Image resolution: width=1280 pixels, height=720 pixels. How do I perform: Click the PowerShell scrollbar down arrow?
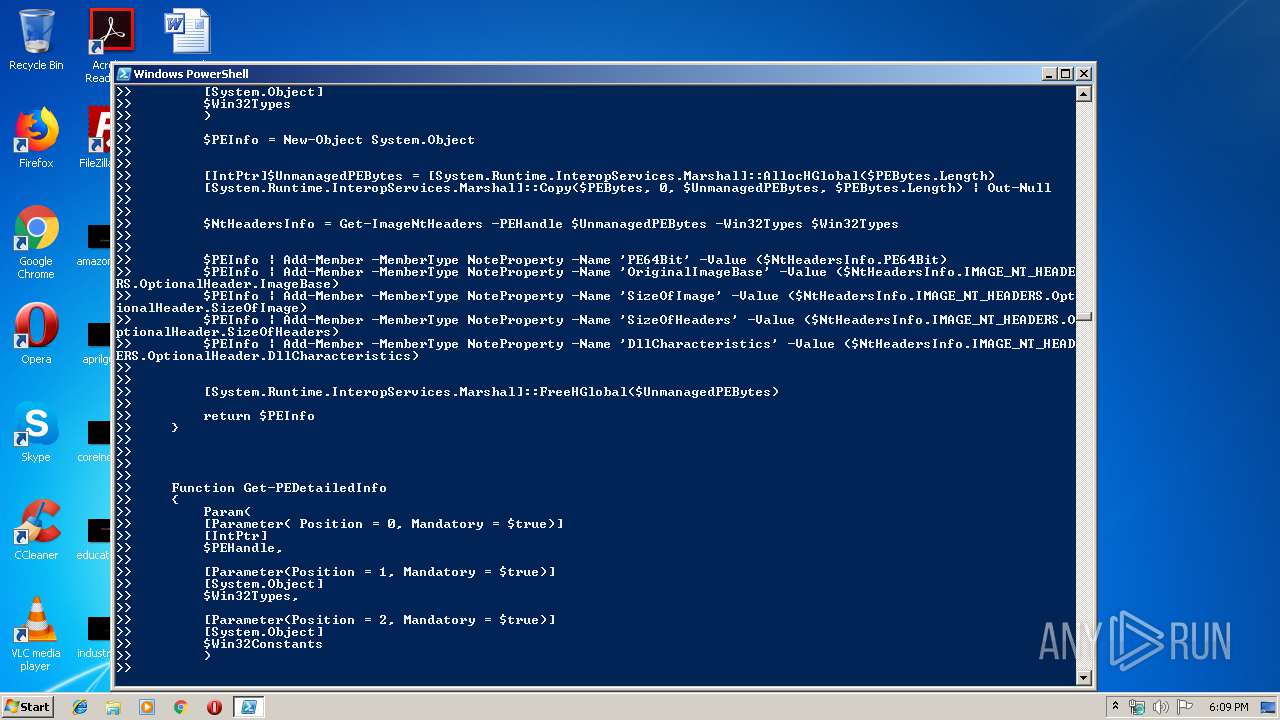pyautogui.click(x=1083, y=677)
